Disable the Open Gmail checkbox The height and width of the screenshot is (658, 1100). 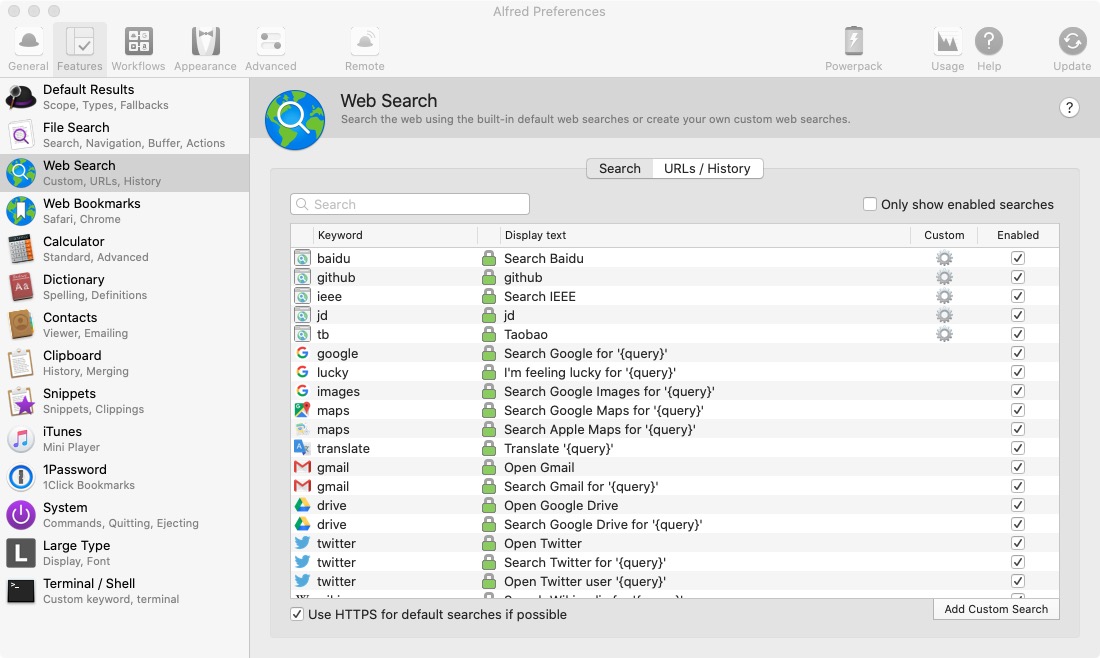[x=1018, y=466]
